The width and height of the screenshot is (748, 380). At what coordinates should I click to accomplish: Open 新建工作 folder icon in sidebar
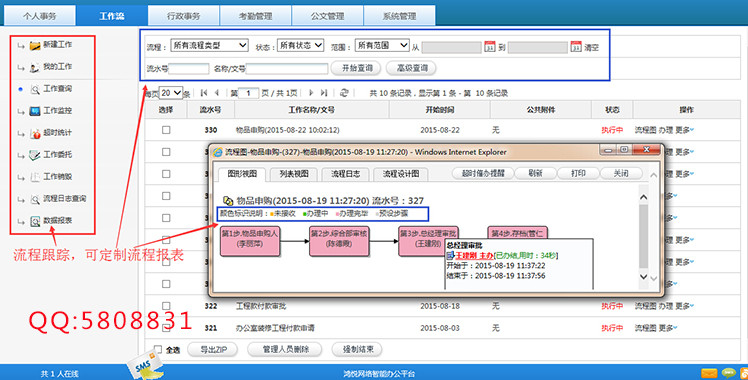35,46
